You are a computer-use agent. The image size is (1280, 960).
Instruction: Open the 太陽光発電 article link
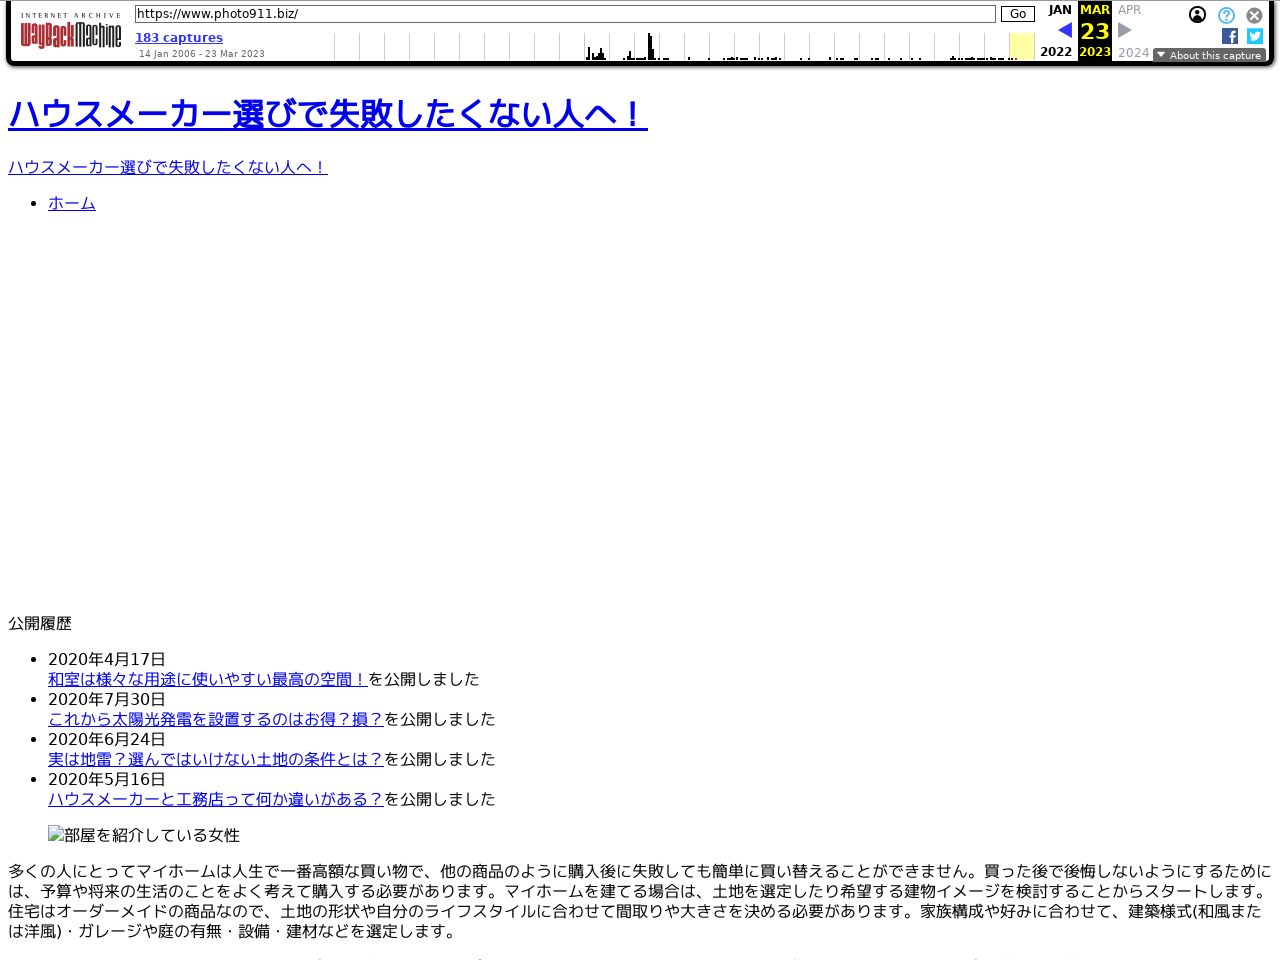coord(216,719)
